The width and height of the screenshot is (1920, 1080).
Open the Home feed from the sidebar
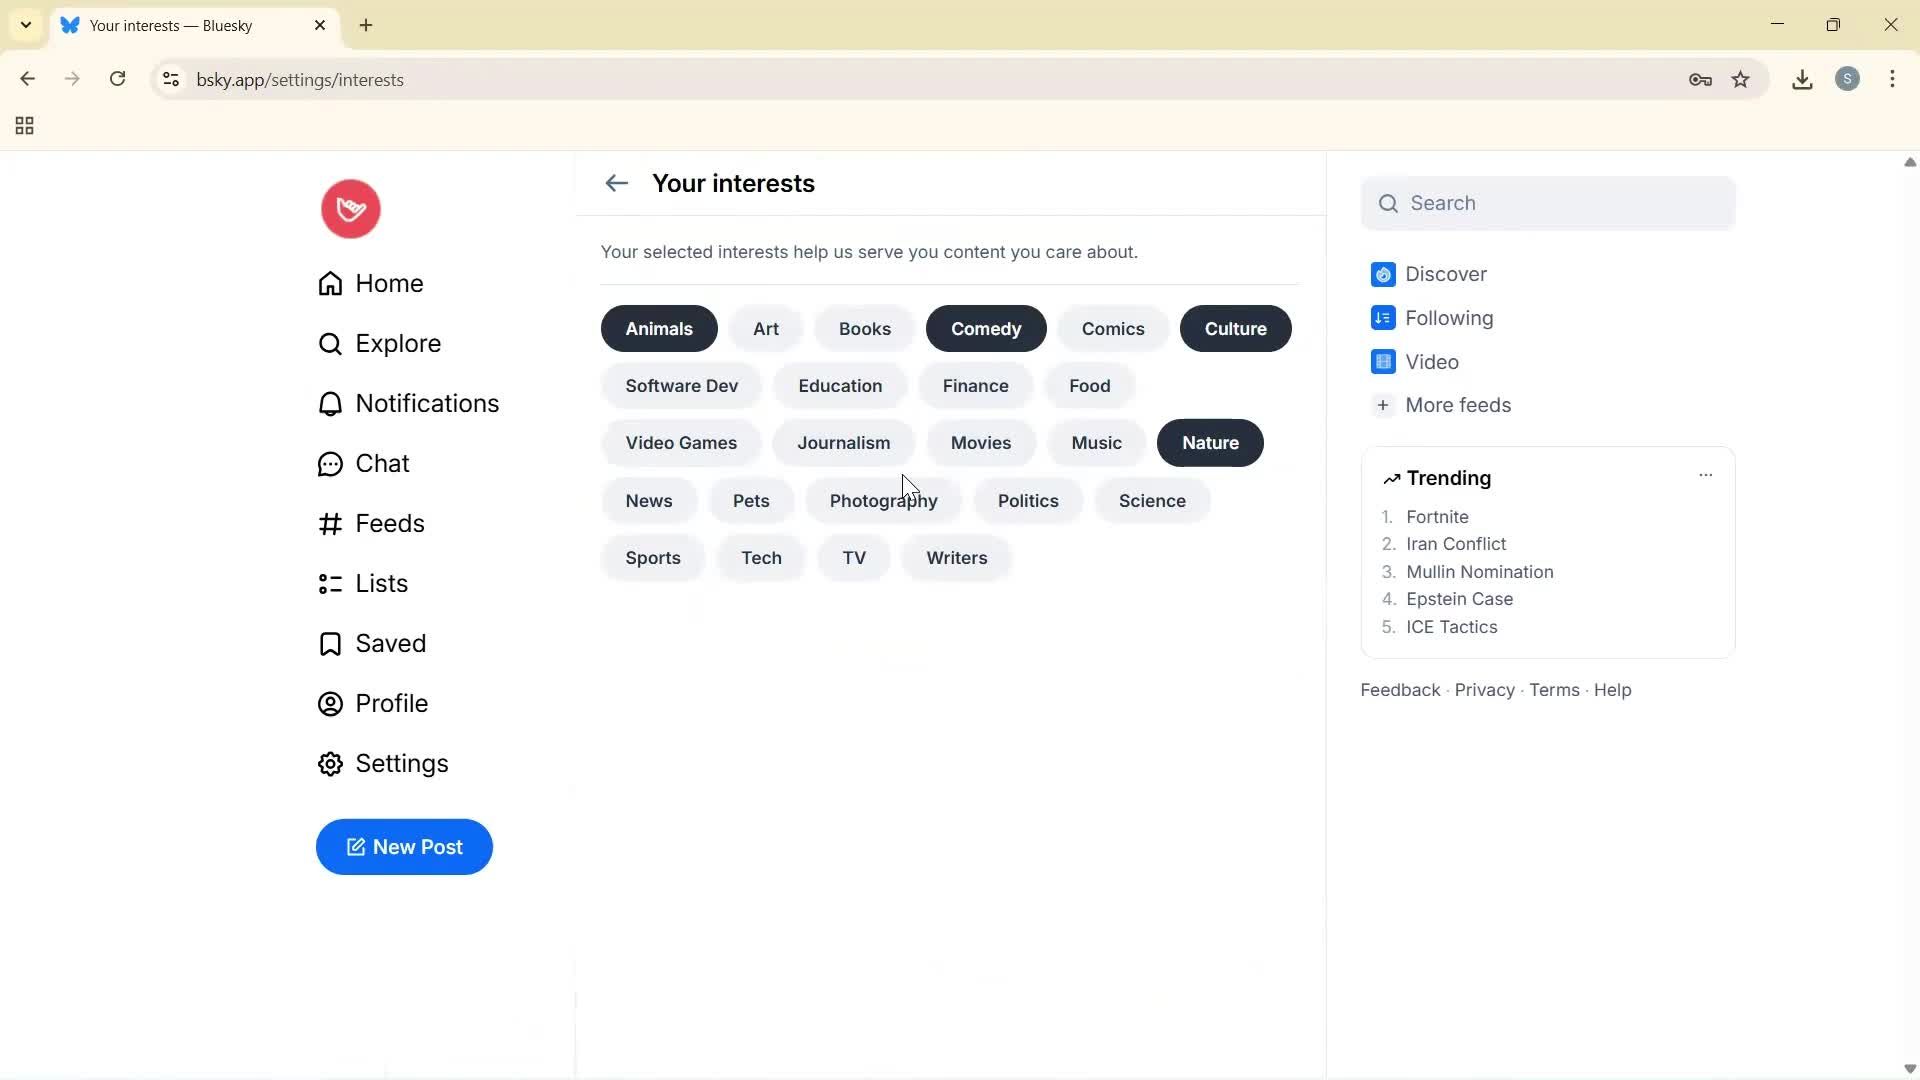tap(389, 283)
